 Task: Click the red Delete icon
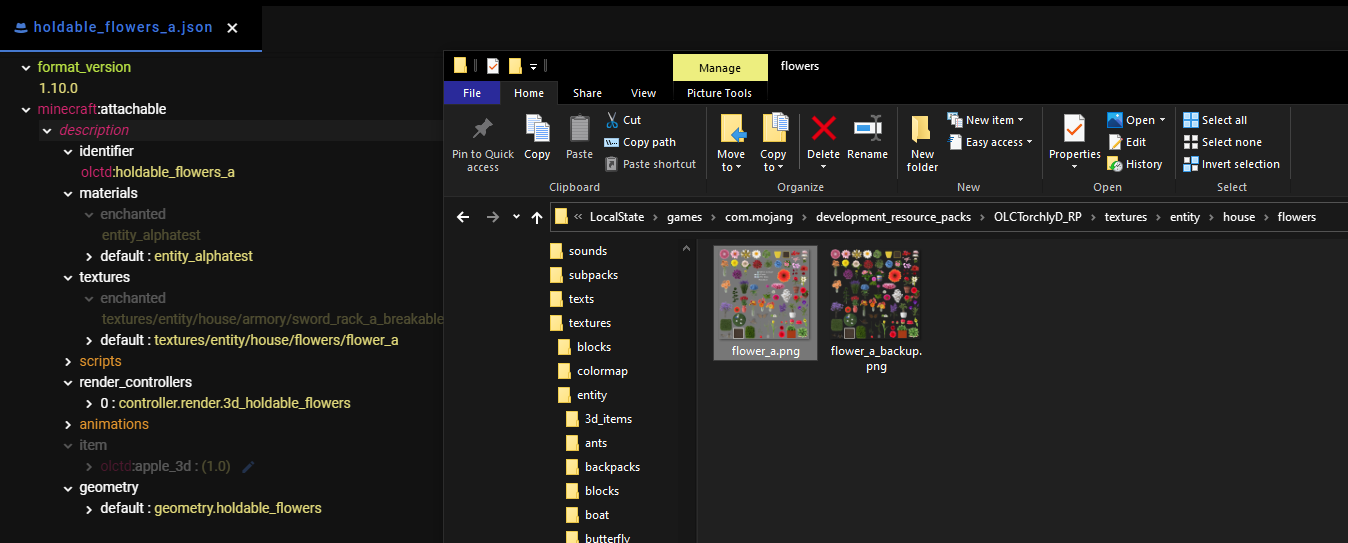[x=823, y=128]
